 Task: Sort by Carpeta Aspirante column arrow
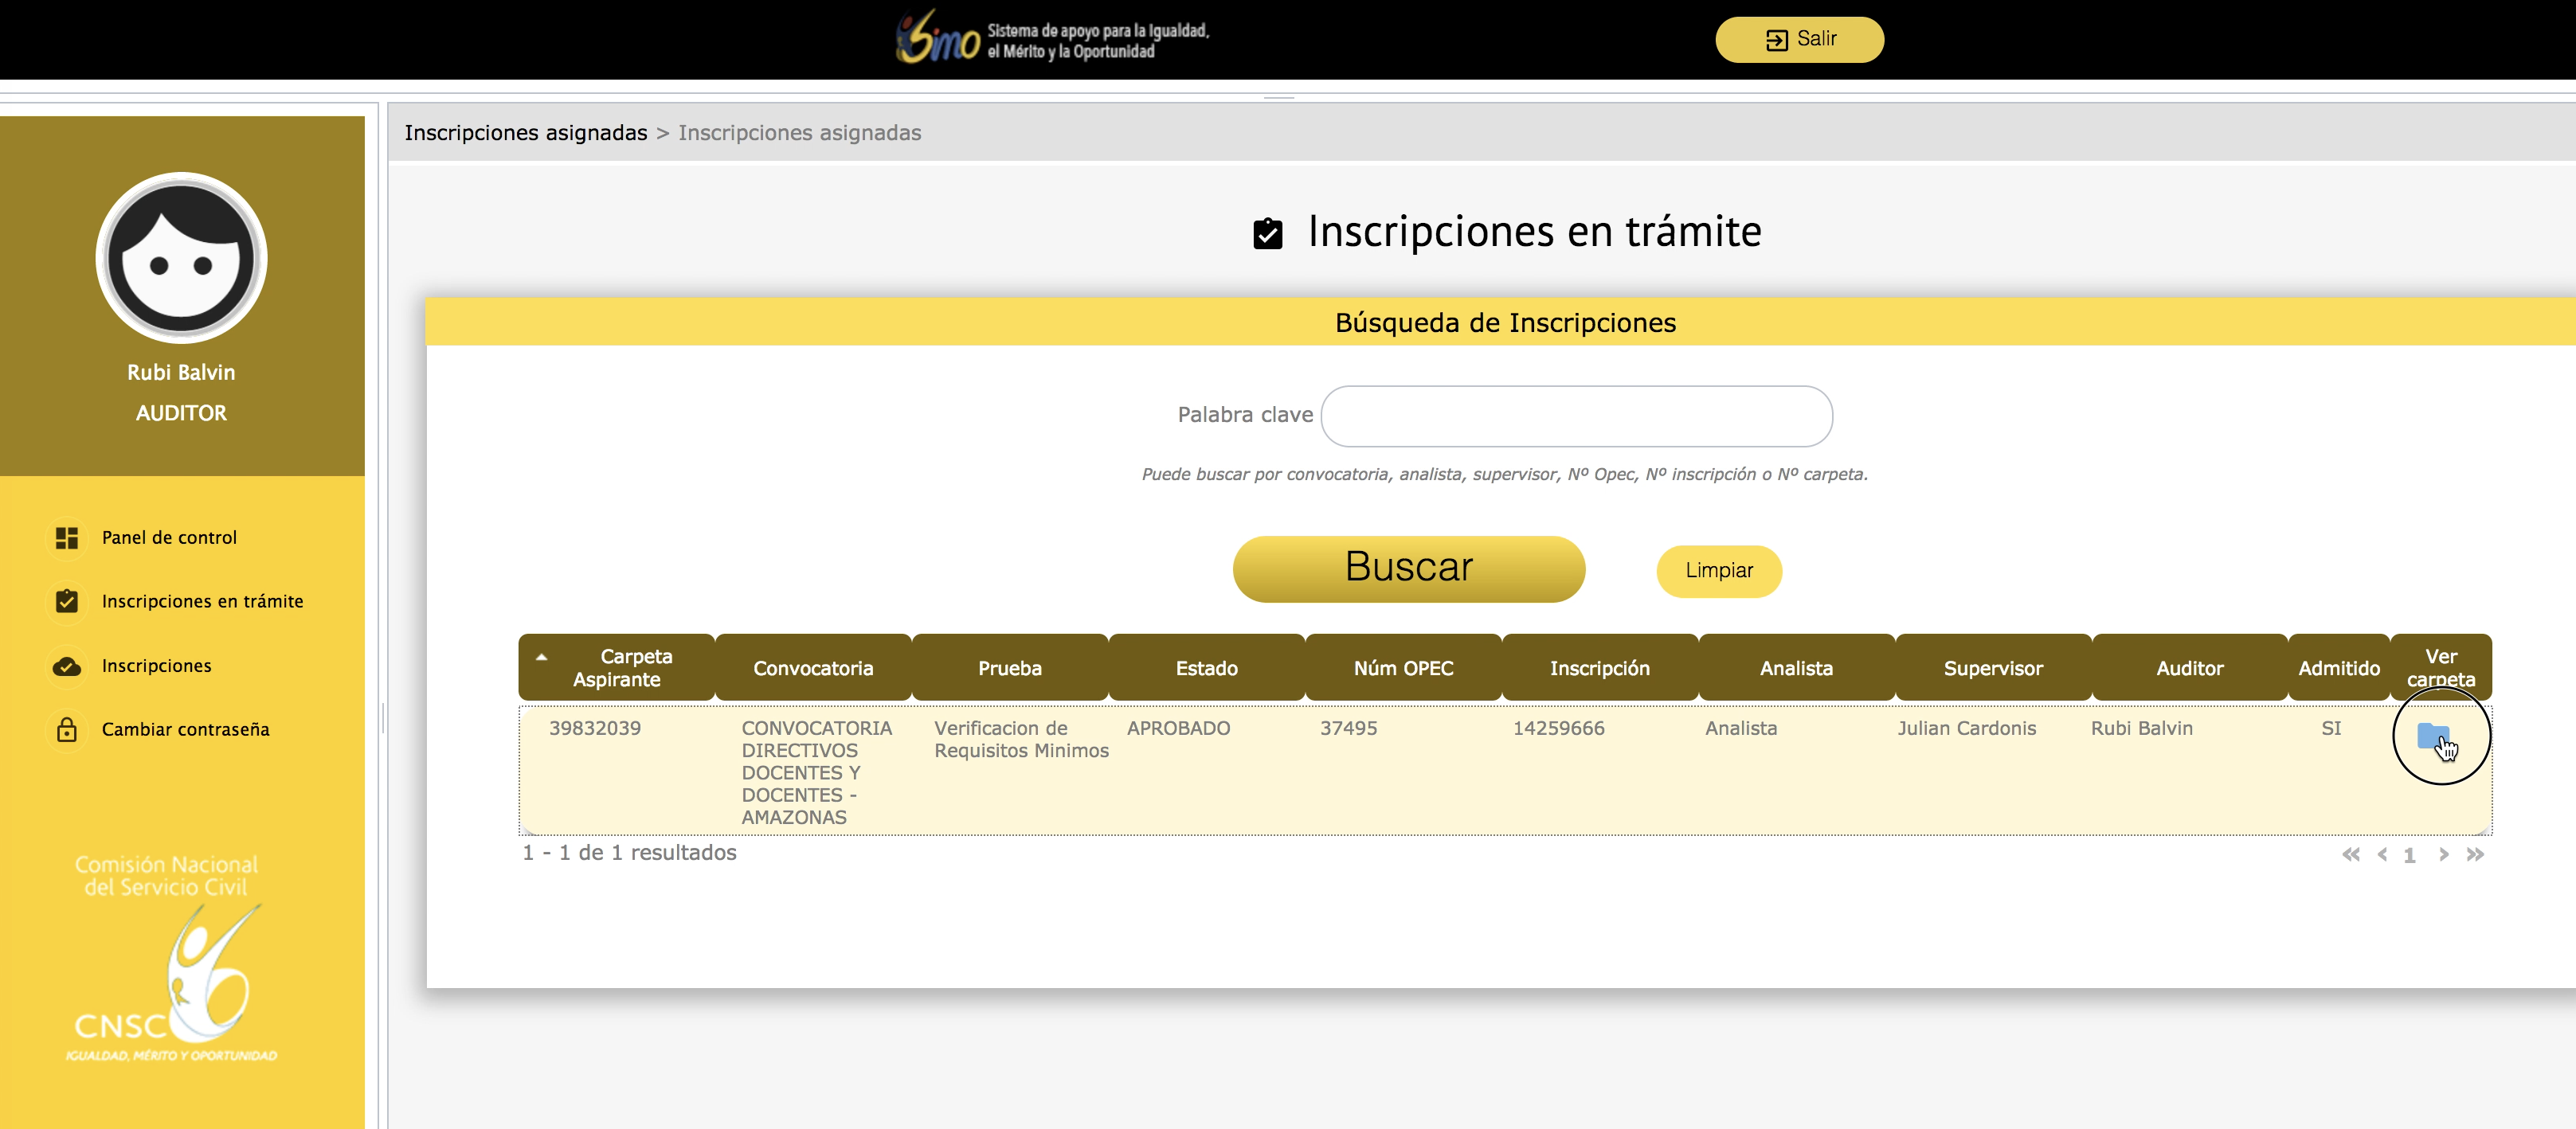[541, 658]
